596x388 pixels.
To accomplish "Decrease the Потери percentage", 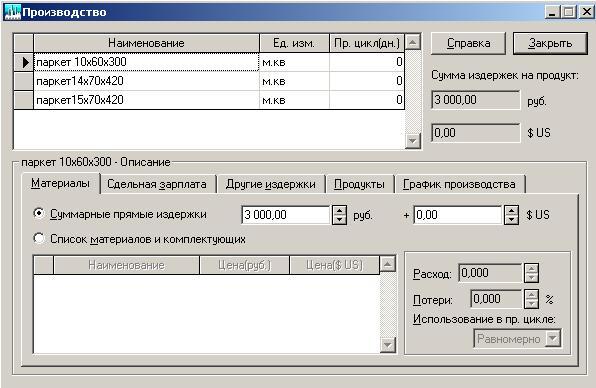I will [x=531, y=304].
